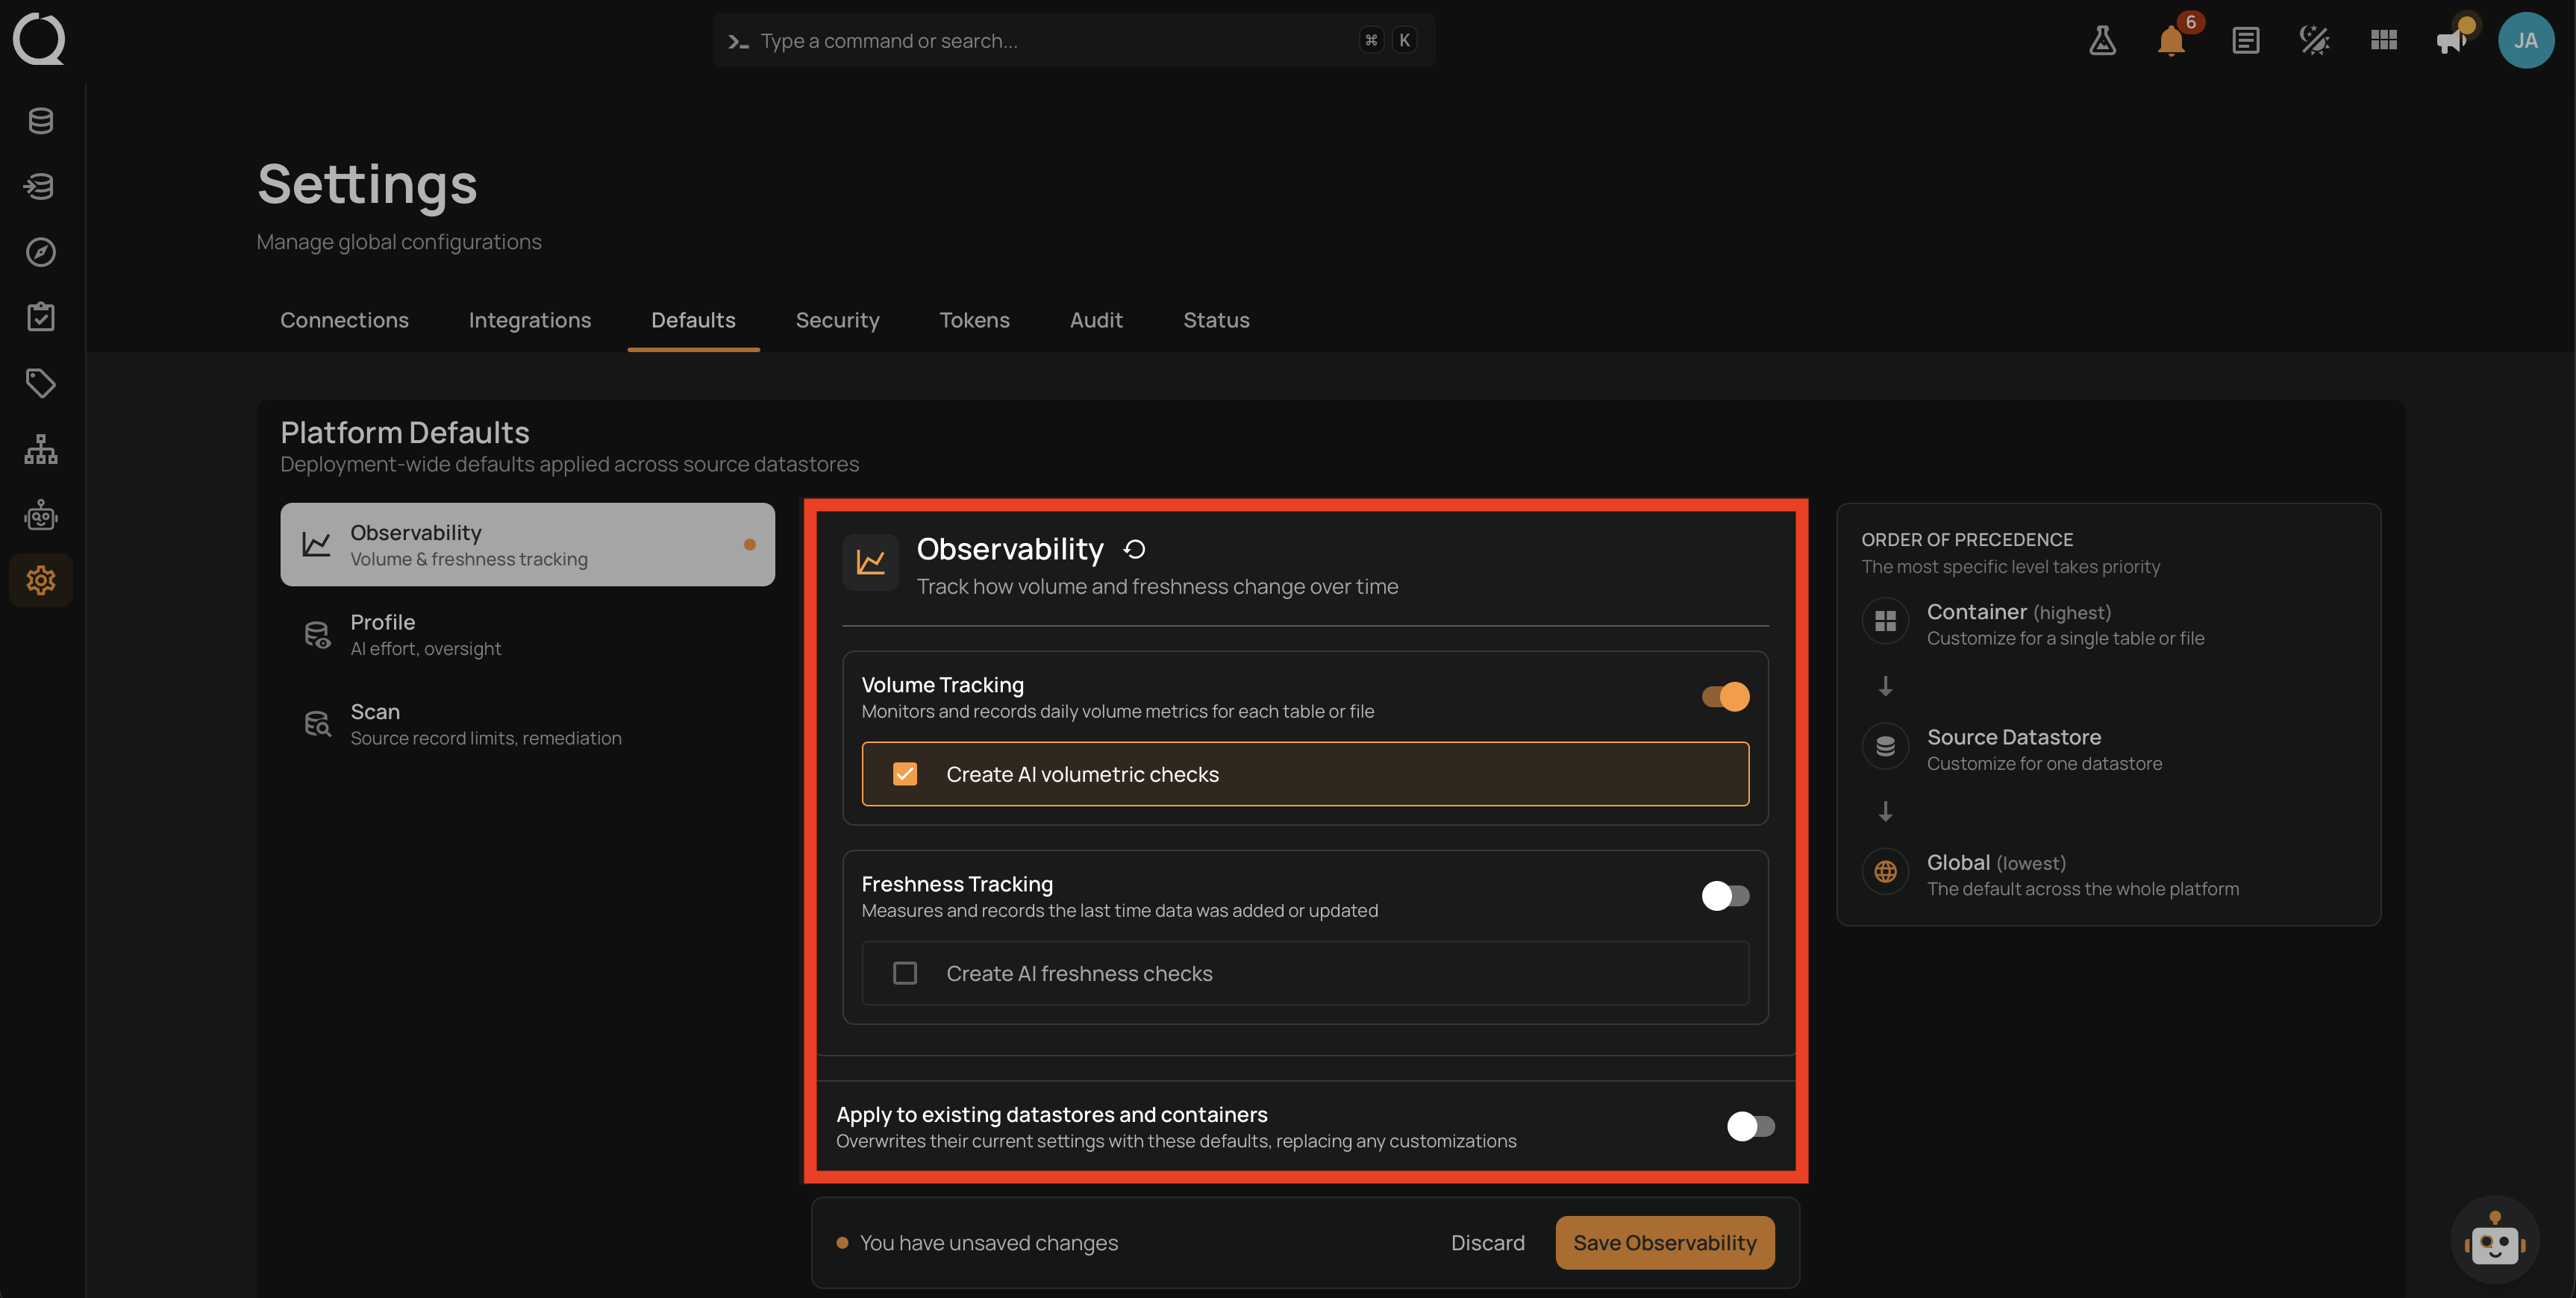
Task: Focus the command search field
Action: [x=1074, y=40]
